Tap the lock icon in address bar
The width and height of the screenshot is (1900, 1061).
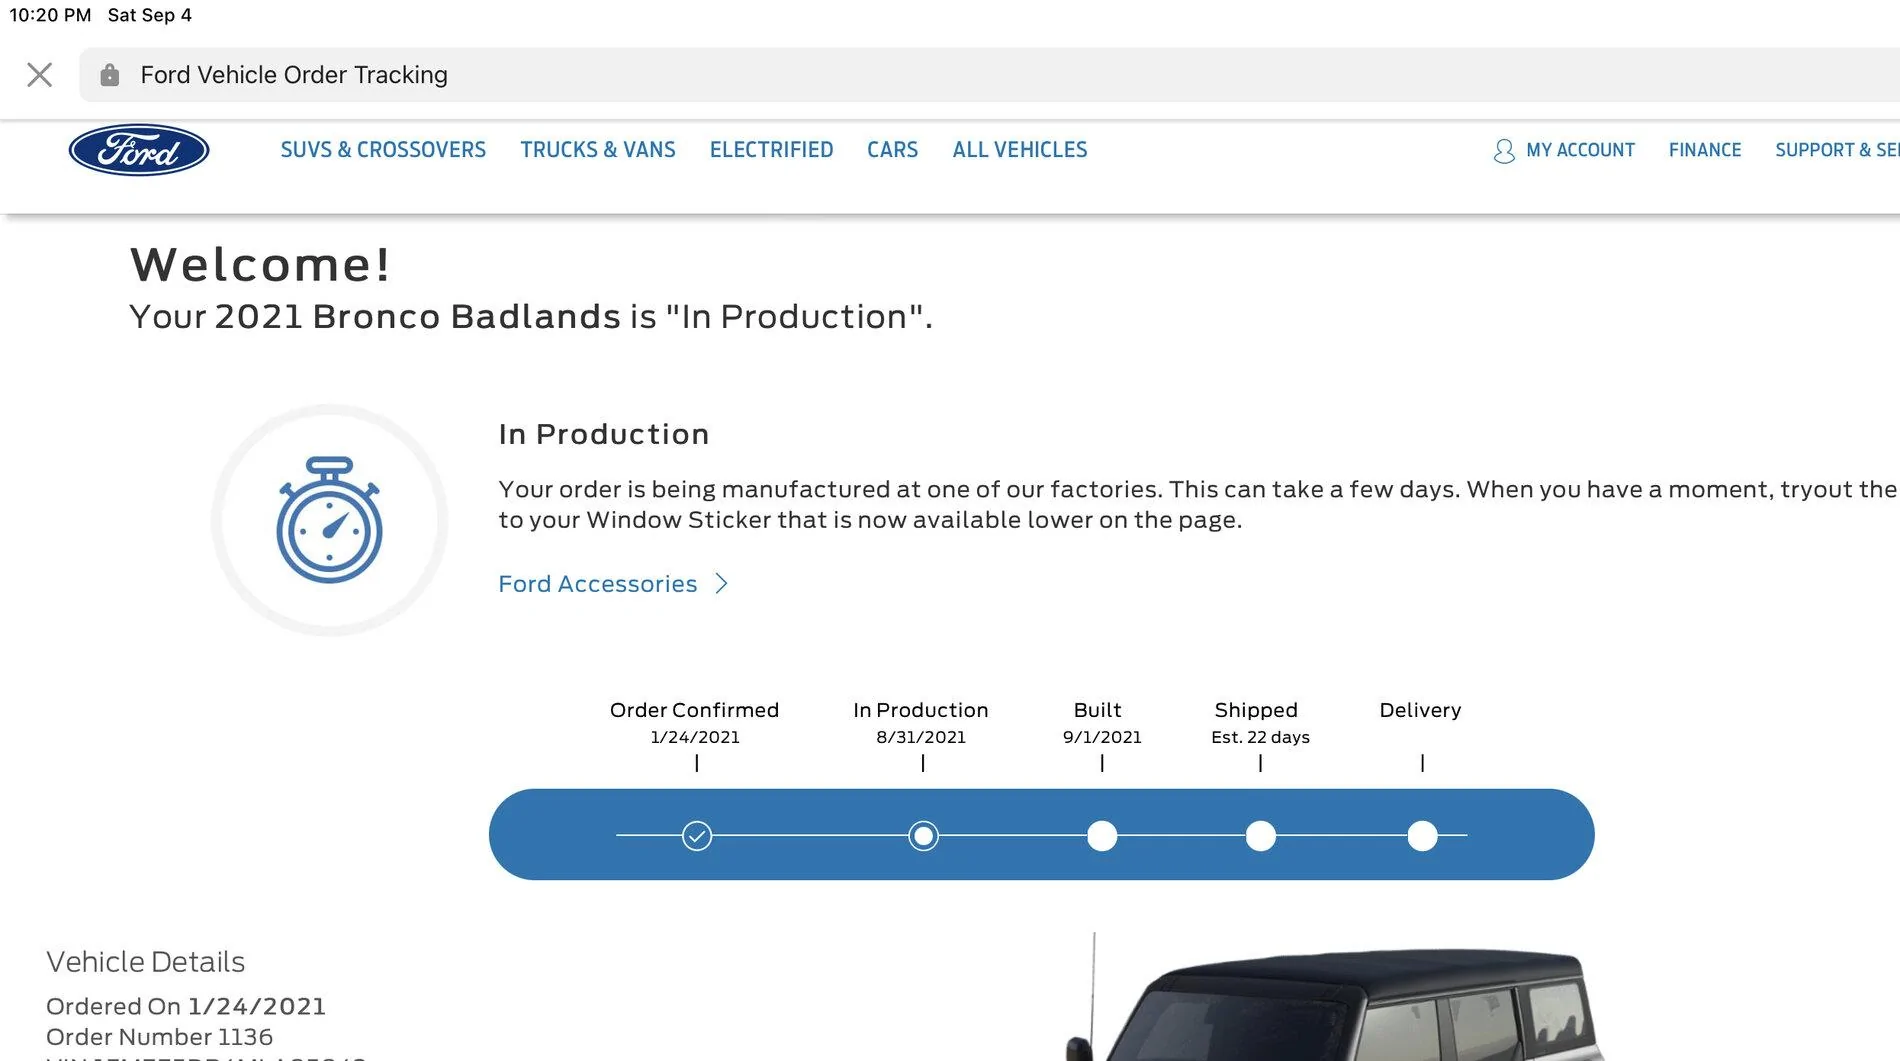[x=110, y=75]
